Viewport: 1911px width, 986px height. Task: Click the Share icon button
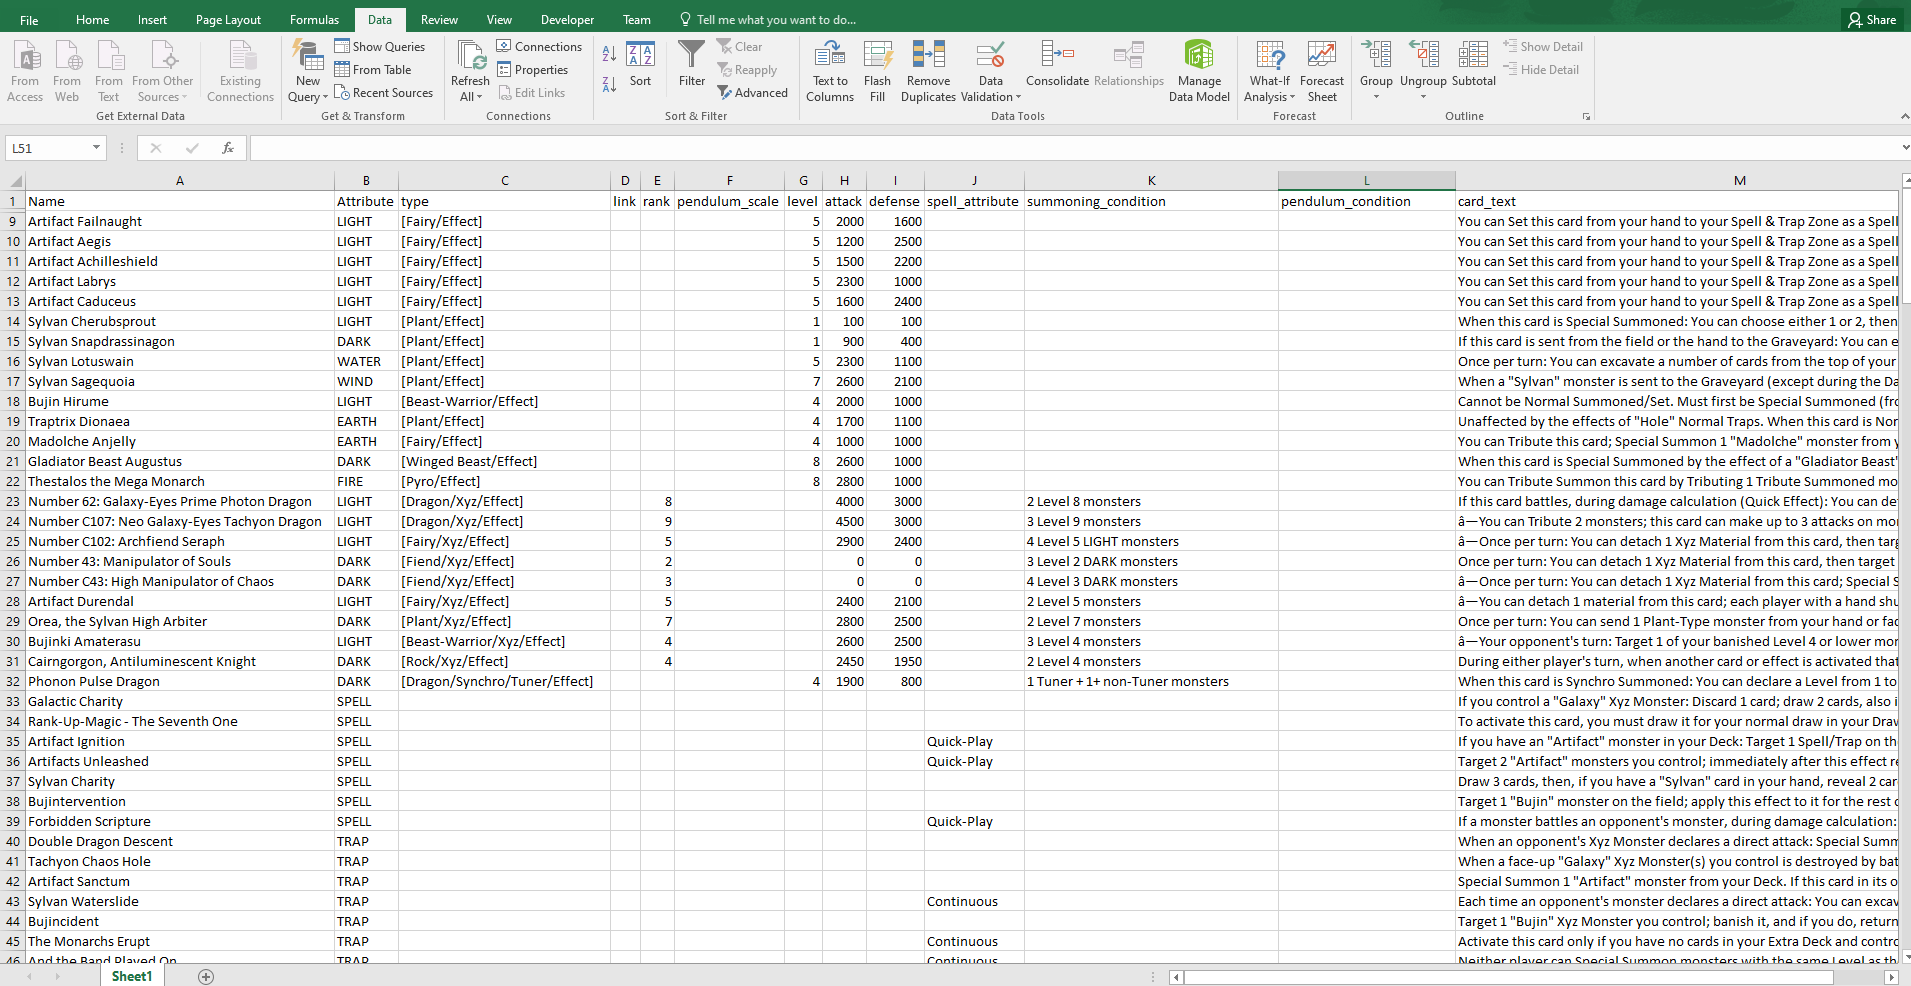(x=1872, y=19)
